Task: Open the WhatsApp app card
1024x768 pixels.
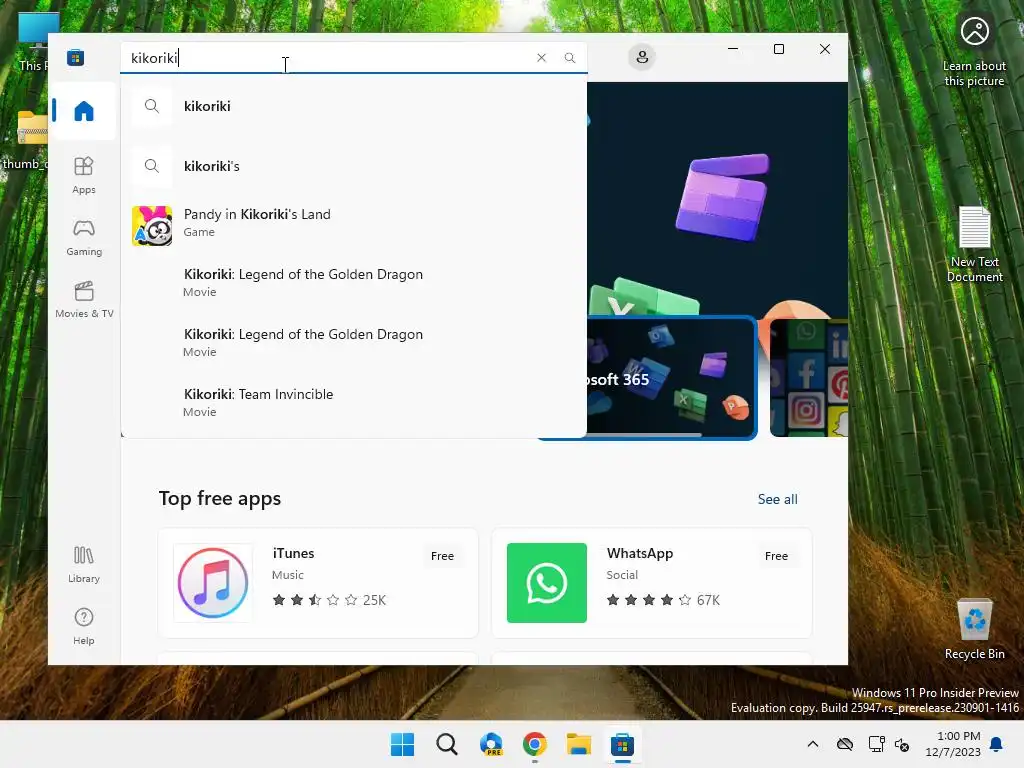Action: pyautogui.click(x=652, y=583)
